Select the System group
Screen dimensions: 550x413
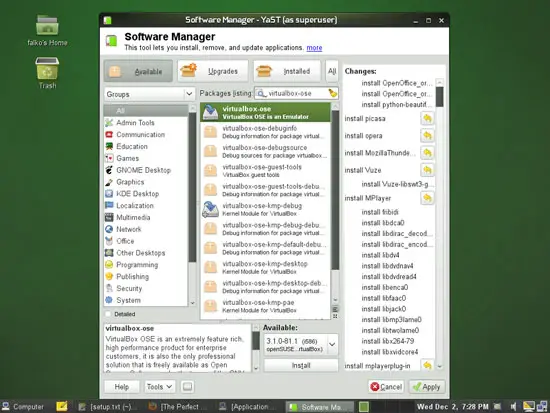coord(146,300)
